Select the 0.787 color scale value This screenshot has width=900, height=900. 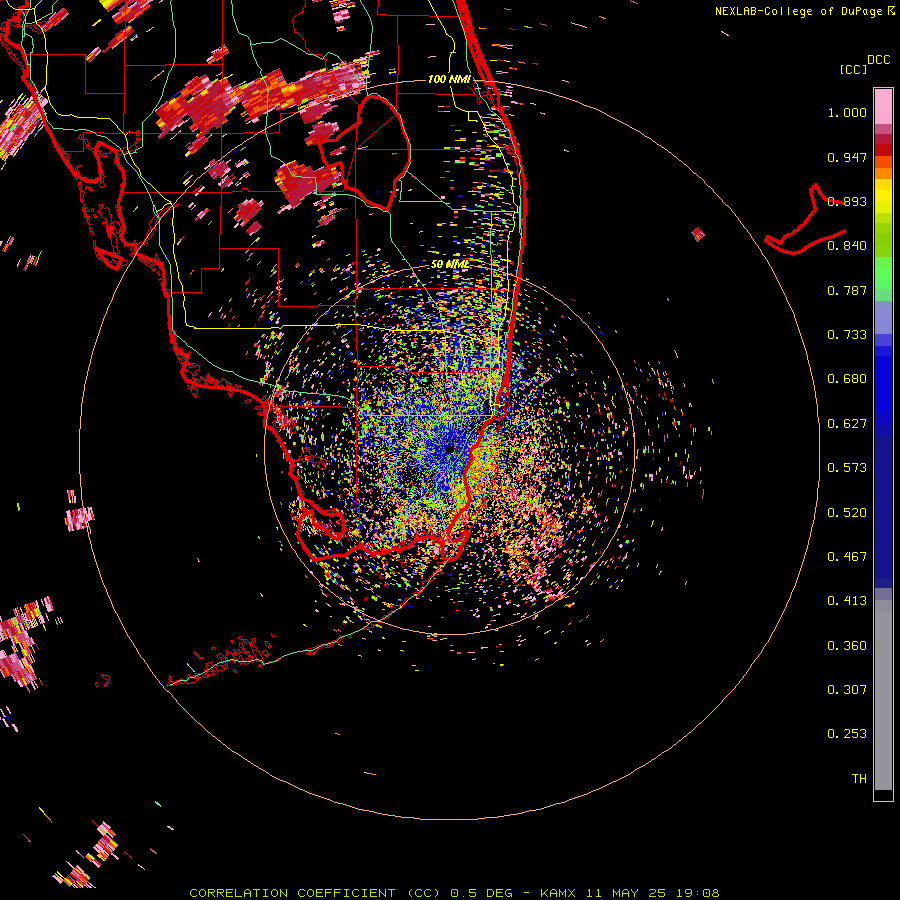pyautogui.click(x=847, y=290)
